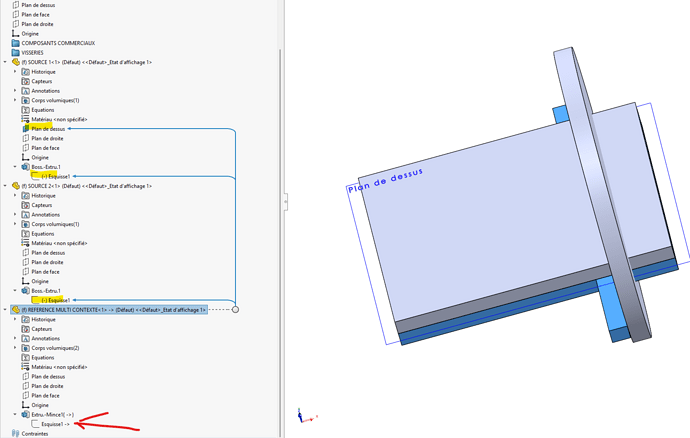Click the SOURCE 2 component icon

pyautogui.click(x=16, y=186)
